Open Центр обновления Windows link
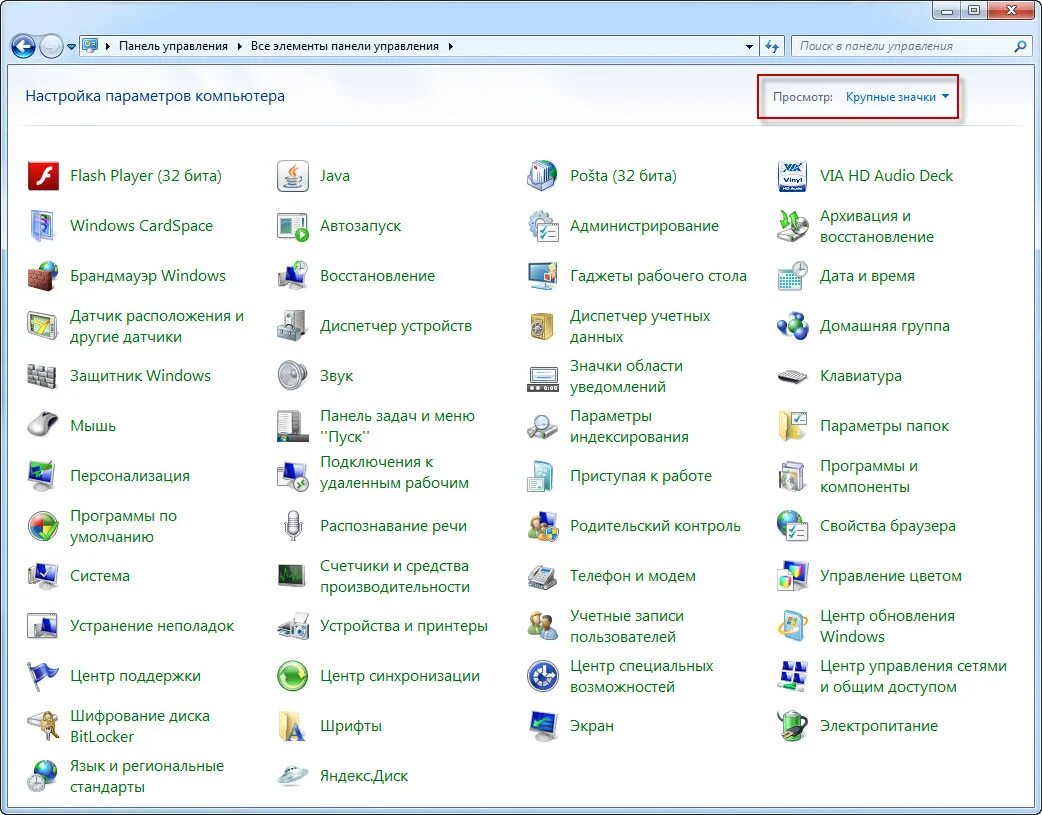This screenshot has height=815, width=1042. point(887,626)
